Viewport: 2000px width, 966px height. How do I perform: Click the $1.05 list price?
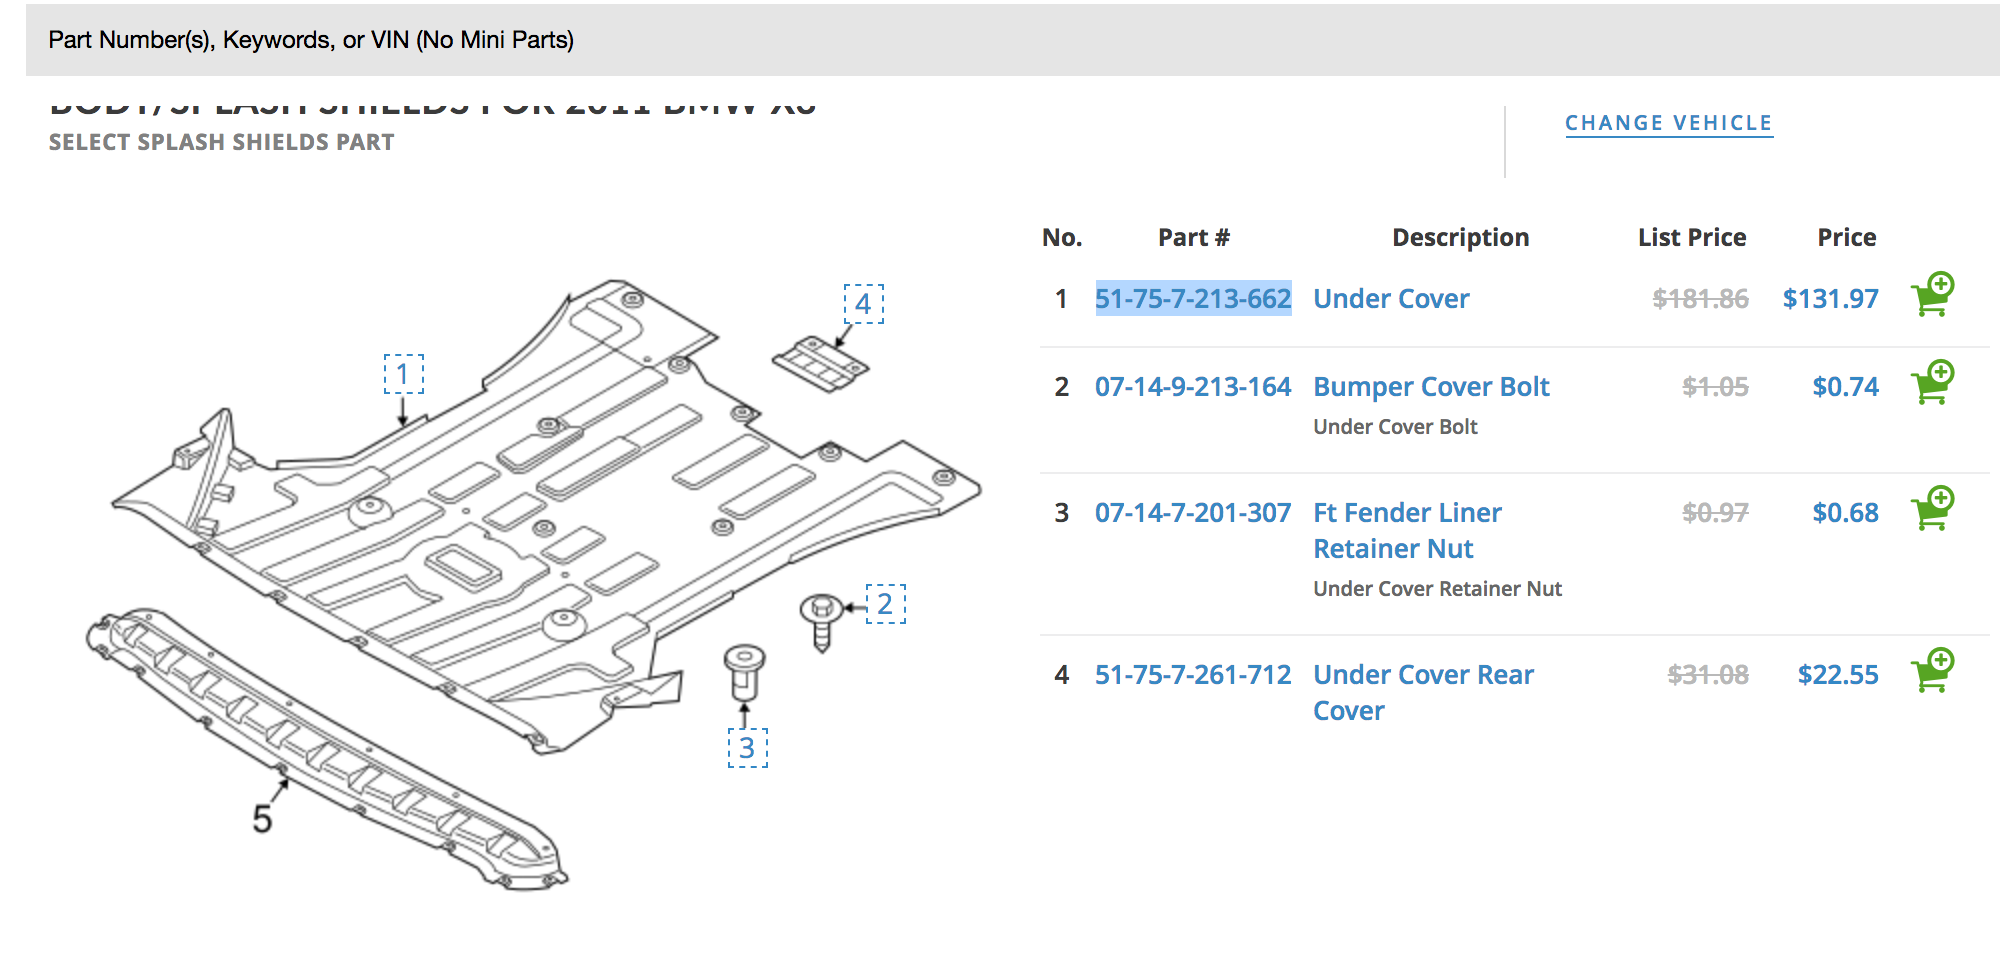1715,386
